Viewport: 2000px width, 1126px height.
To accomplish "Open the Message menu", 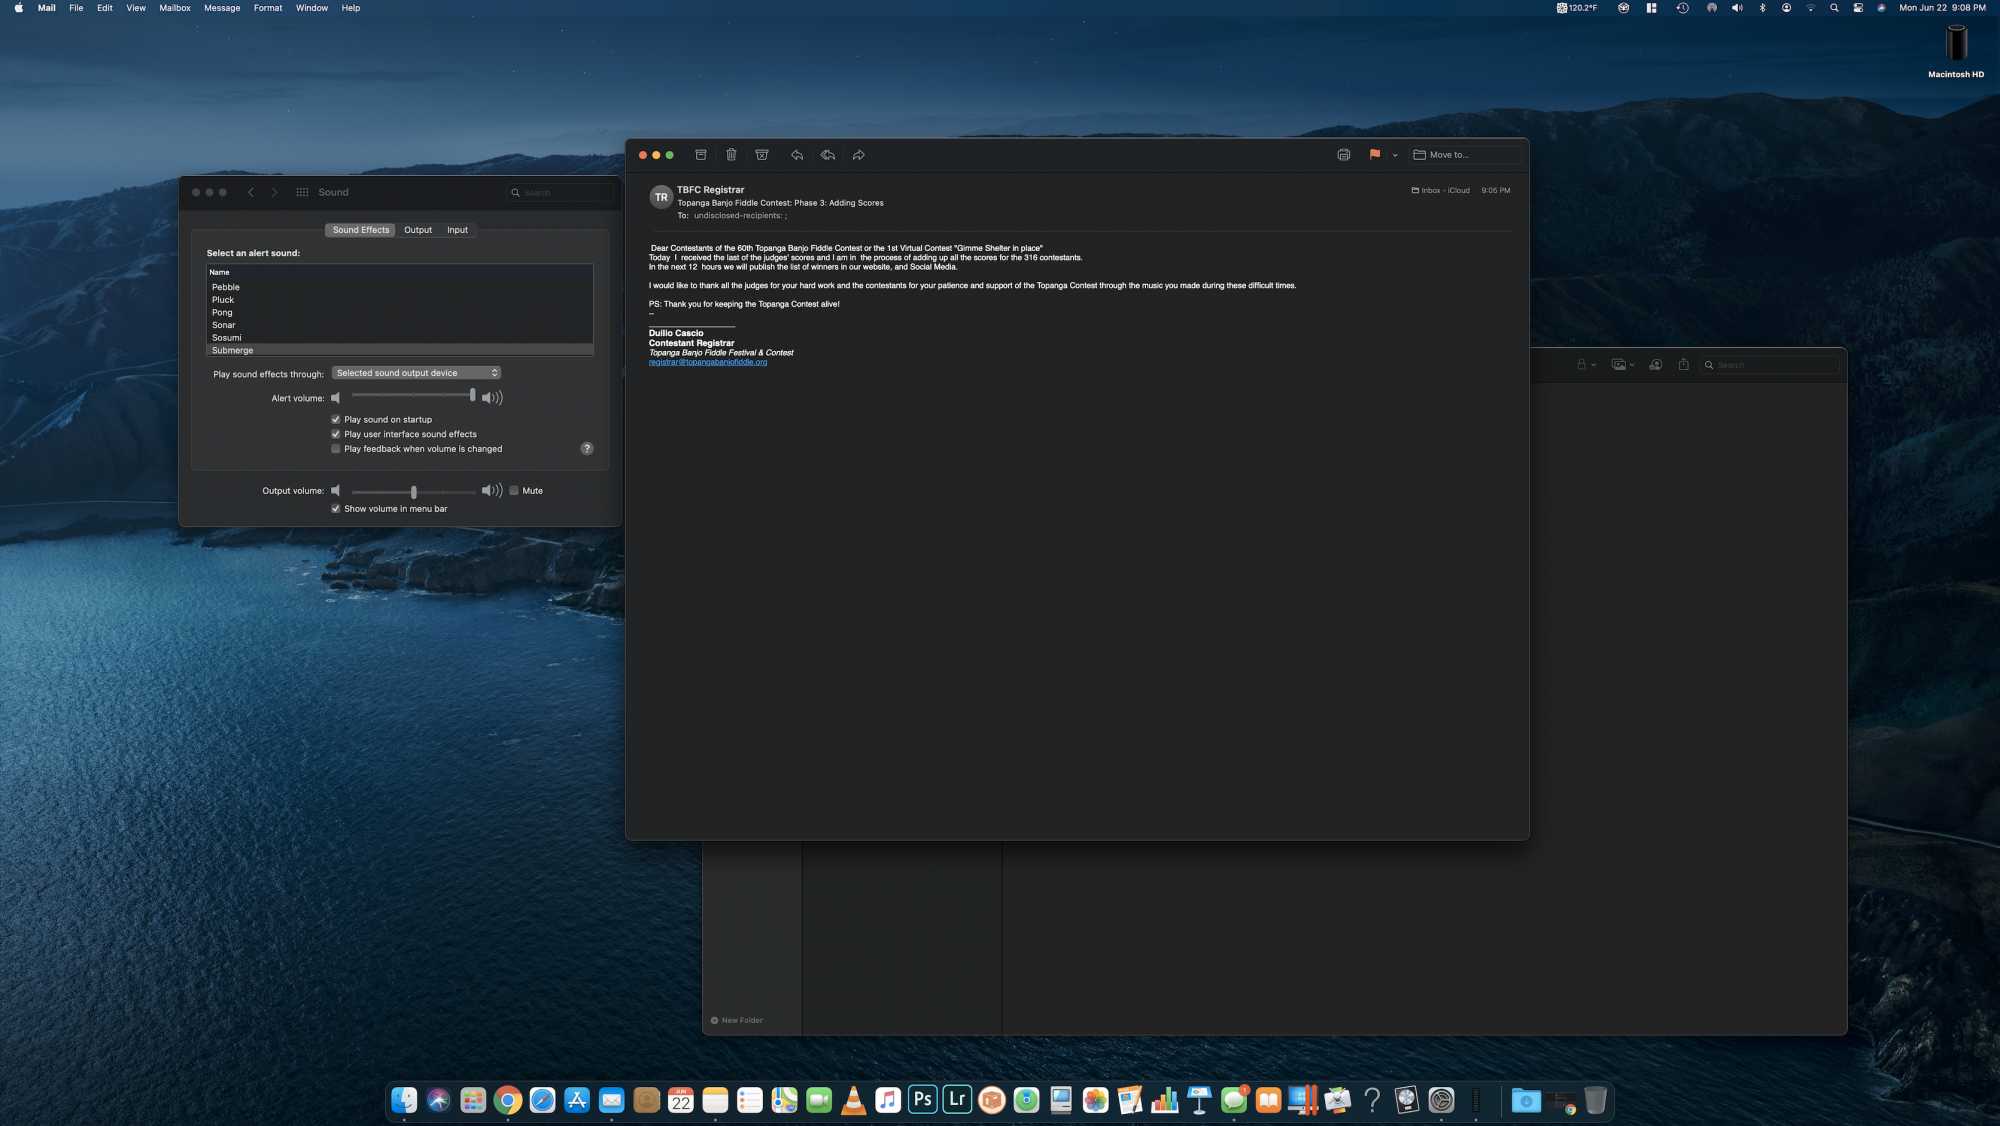I will coord(222,8).
